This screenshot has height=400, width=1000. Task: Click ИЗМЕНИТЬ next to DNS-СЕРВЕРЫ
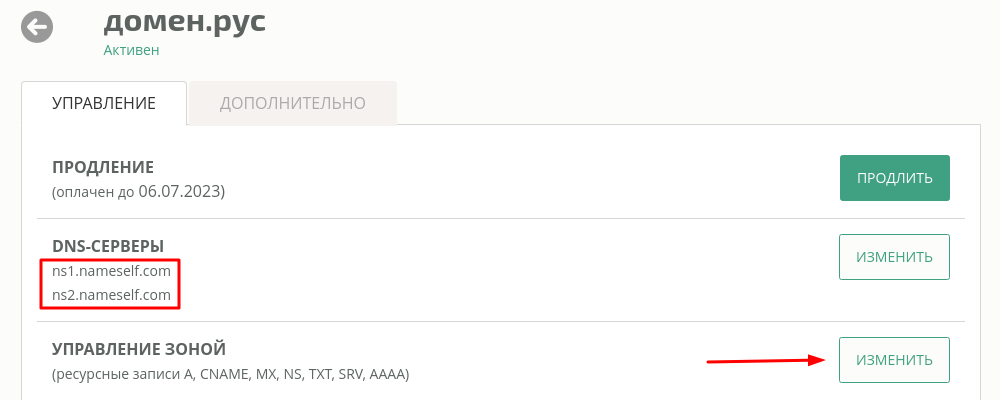pos(895,257)
